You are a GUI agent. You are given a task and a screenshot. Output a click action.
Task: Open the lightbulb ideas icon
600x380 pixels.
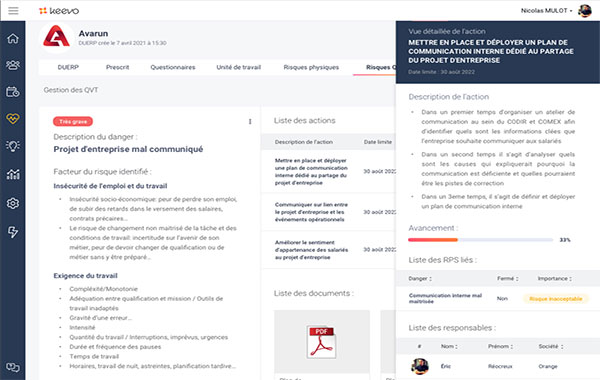[x=13, y=146]
